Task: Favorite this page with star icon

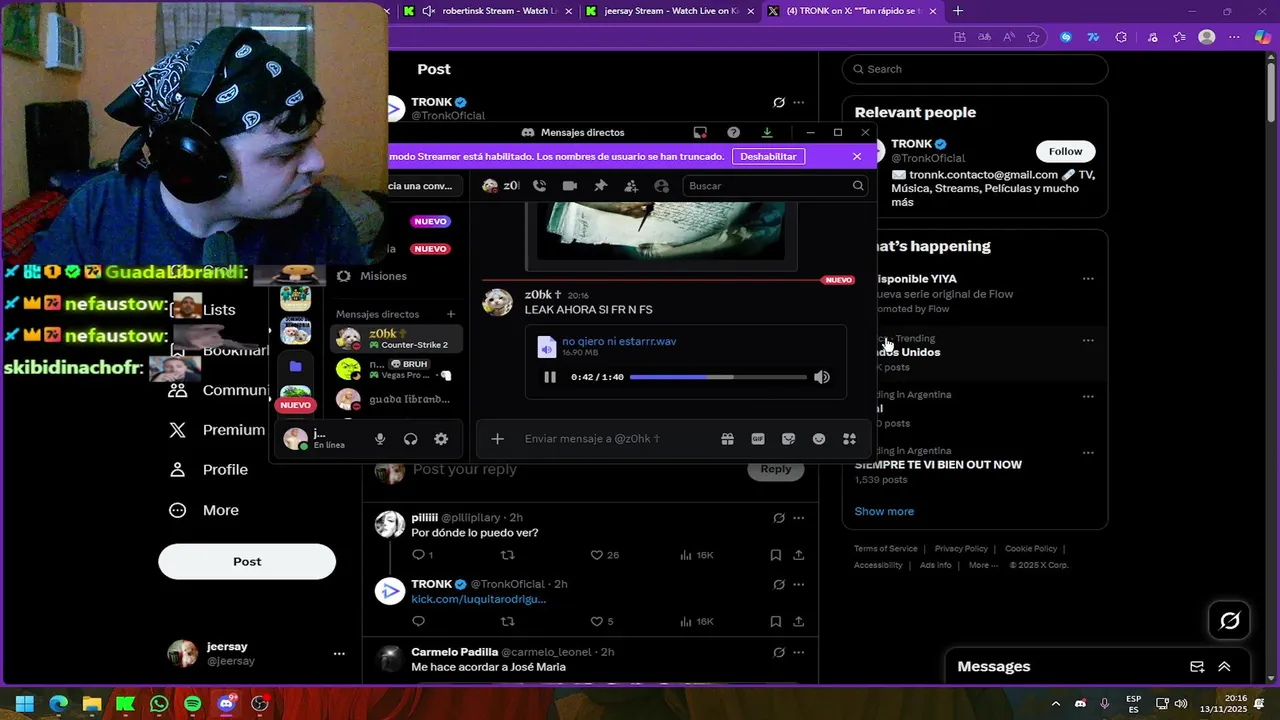Action: pyautogui.click(x=1033, y=37)
